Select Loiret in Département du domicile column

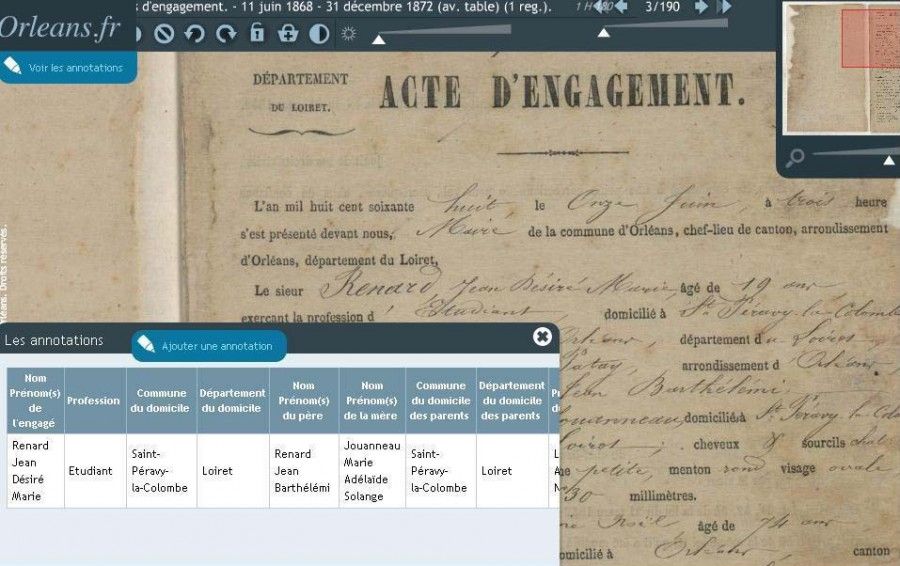[232, 471]
